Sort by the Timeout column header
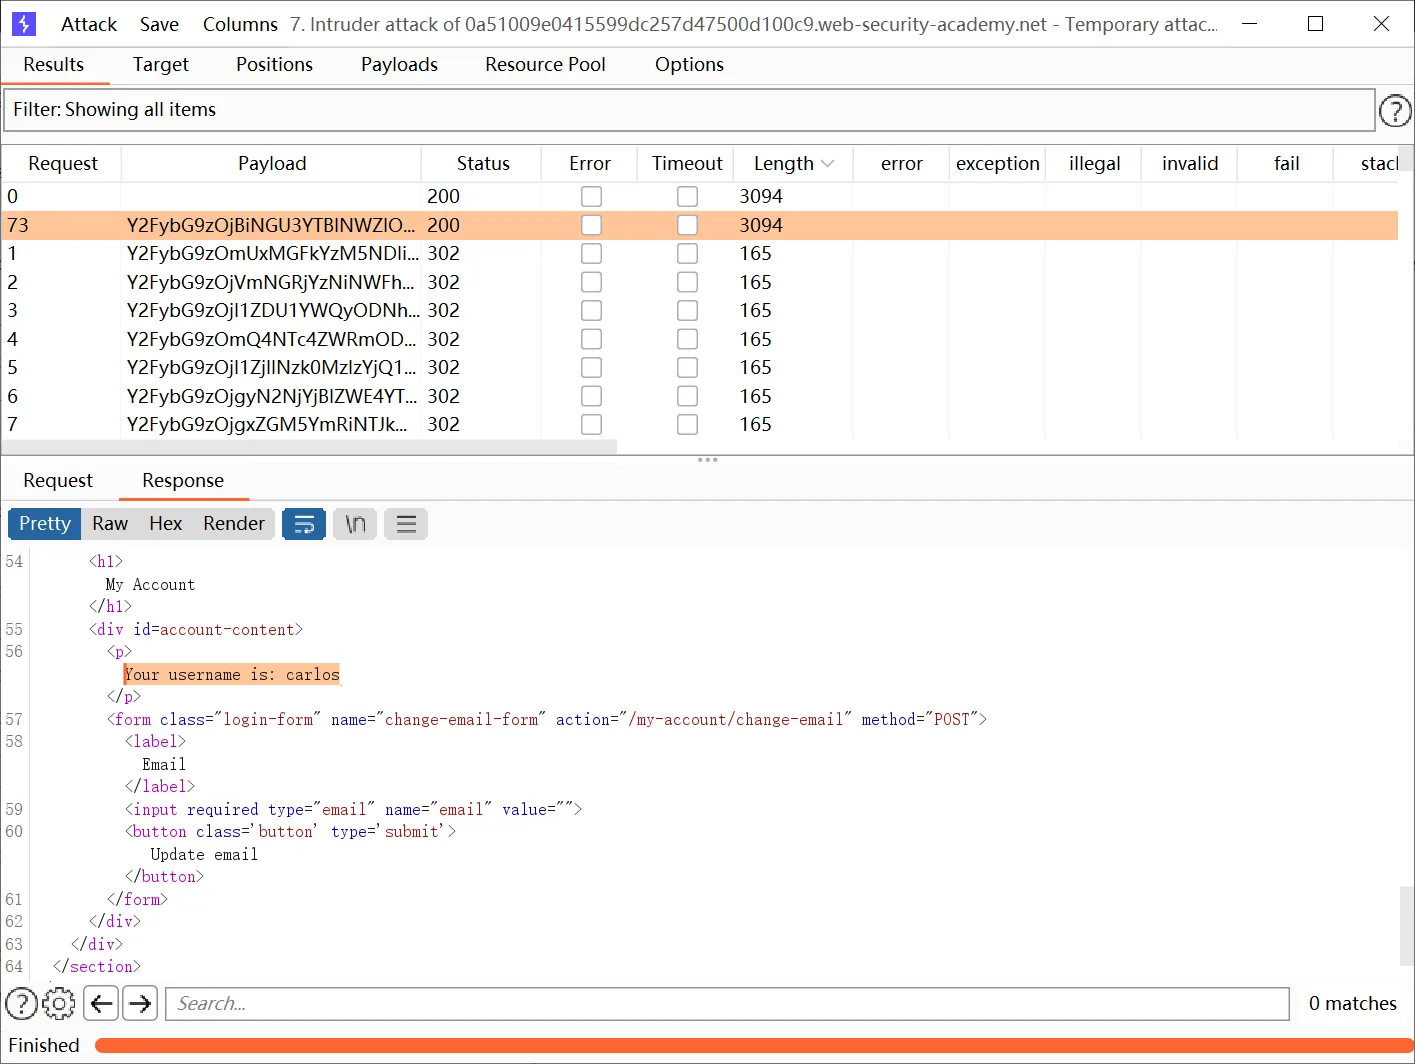Viewport: 1415px width, 1064px height. (x=686, y=164)
